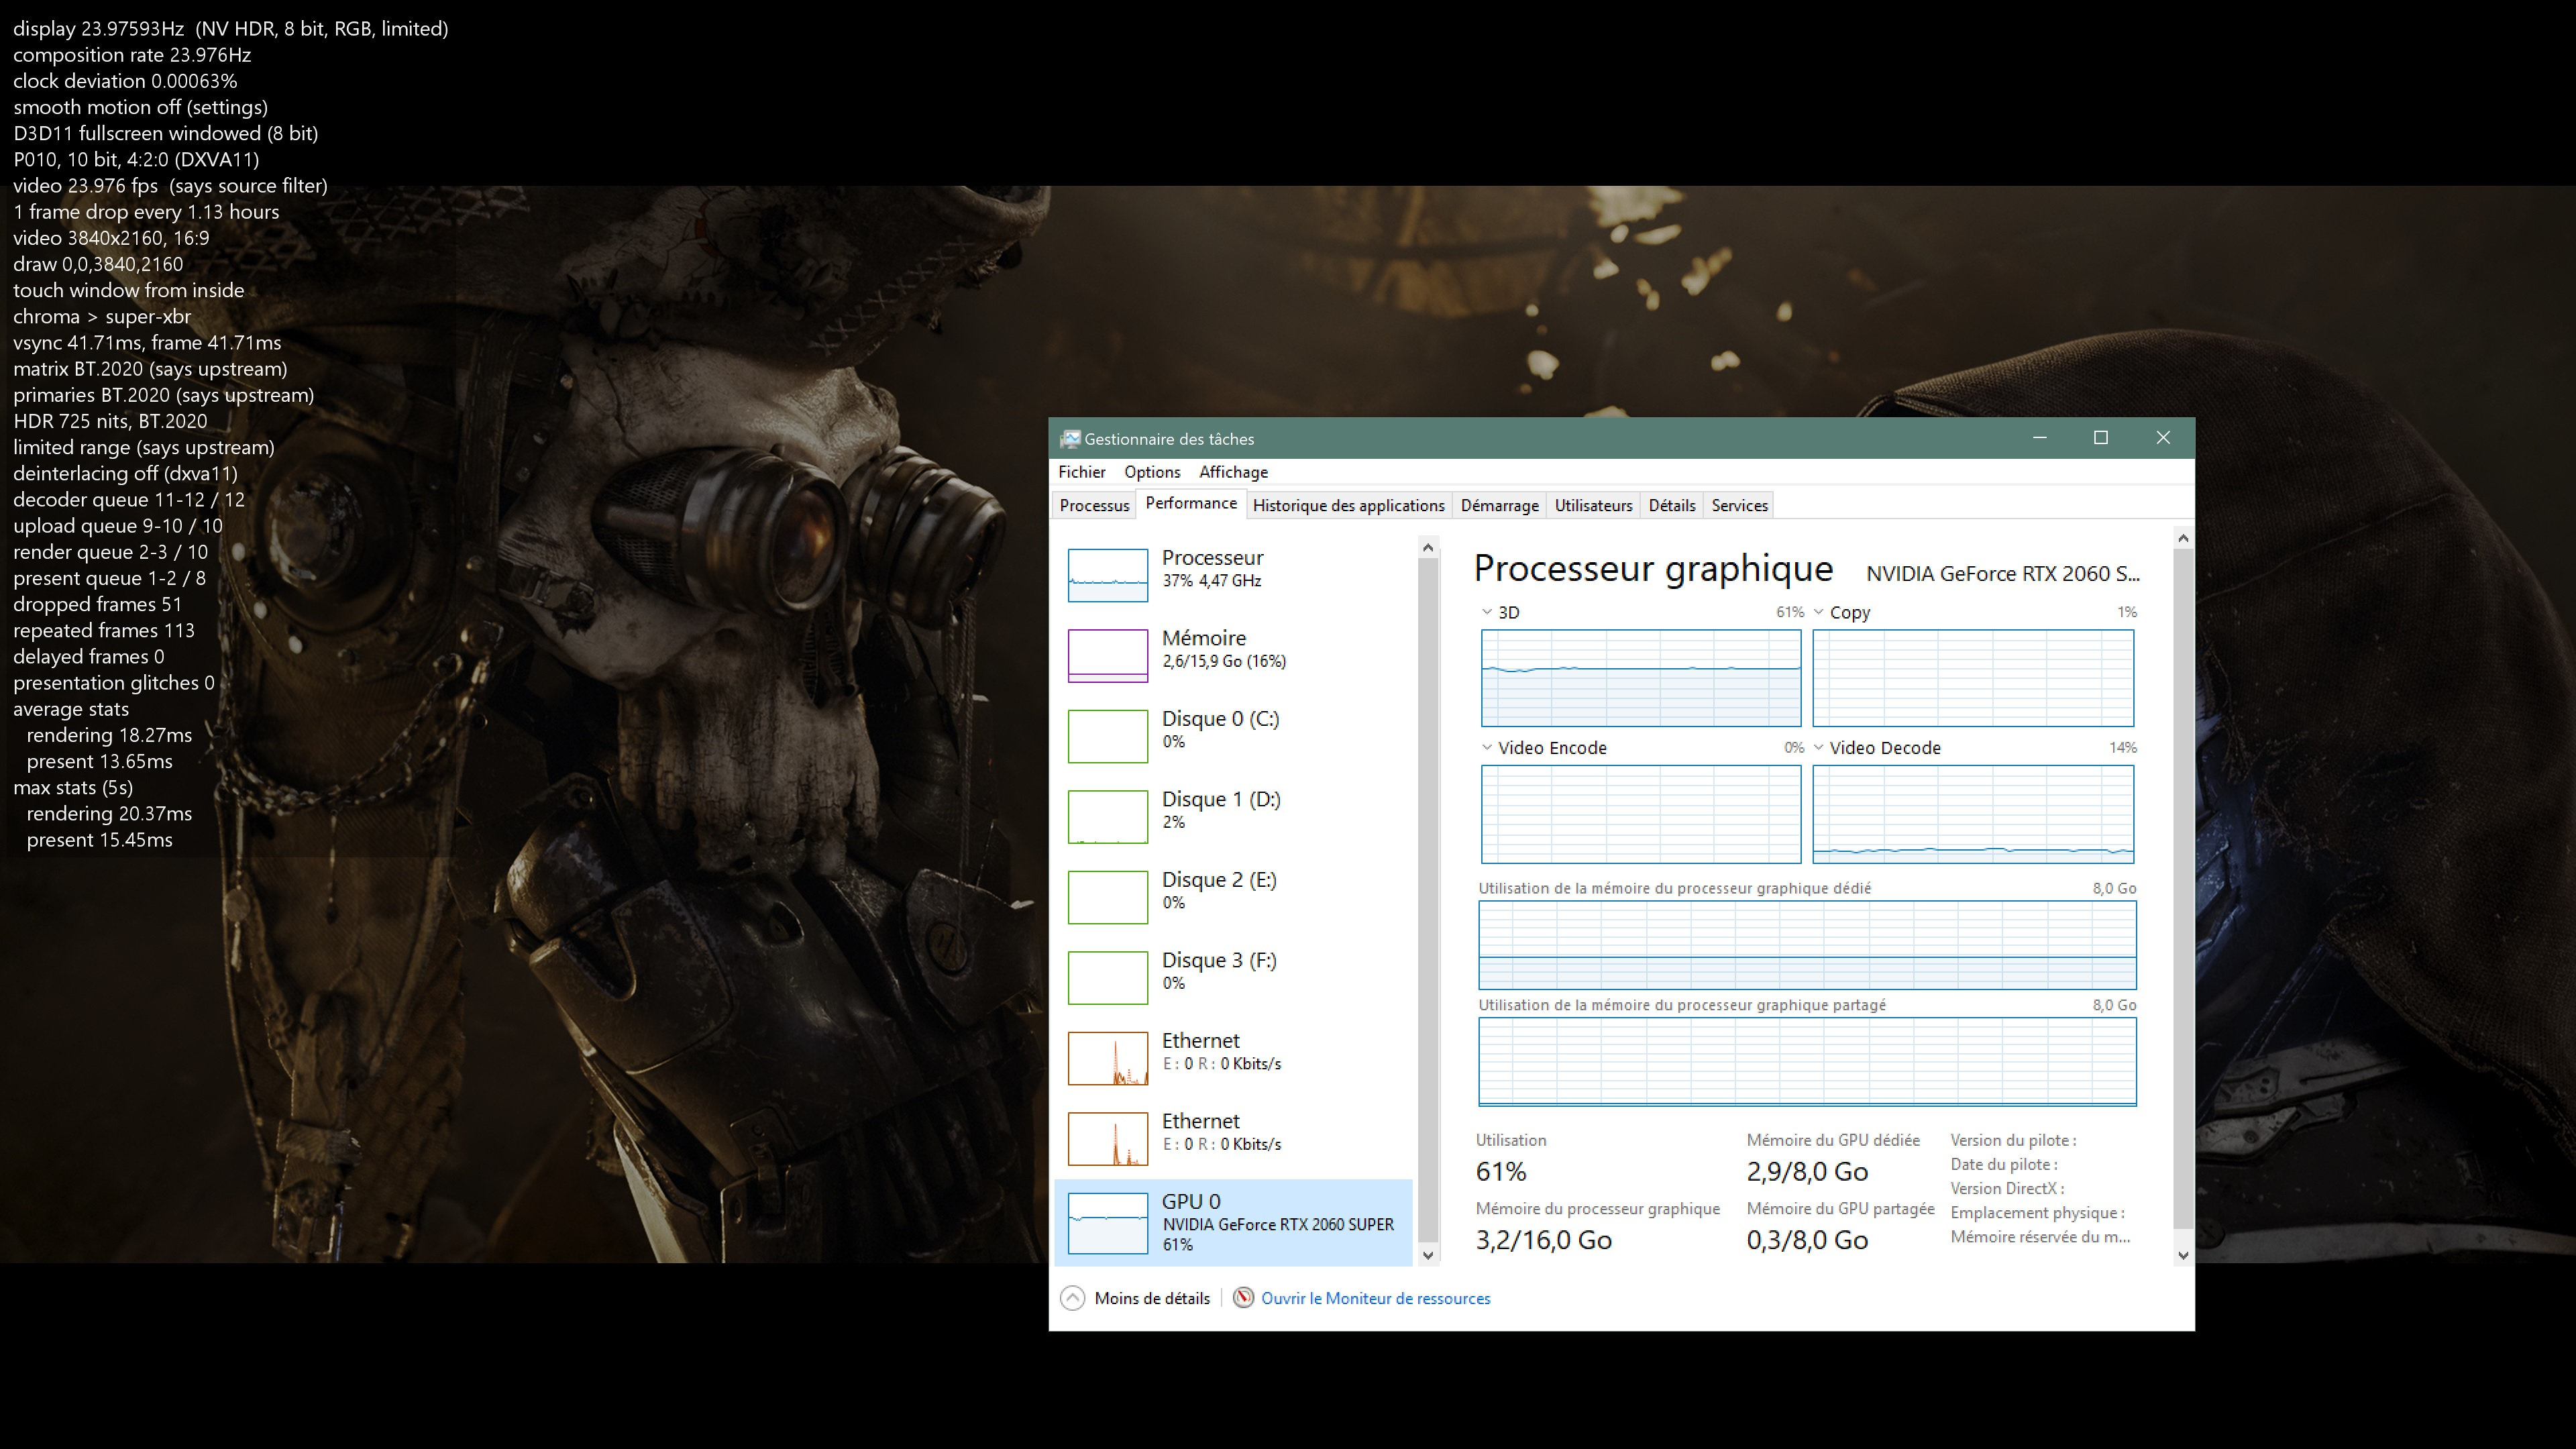Viewport: 2576px width, 1449px height.
Task: Click 'repeated frames 113' overlay line
Action: click(104, 630)
